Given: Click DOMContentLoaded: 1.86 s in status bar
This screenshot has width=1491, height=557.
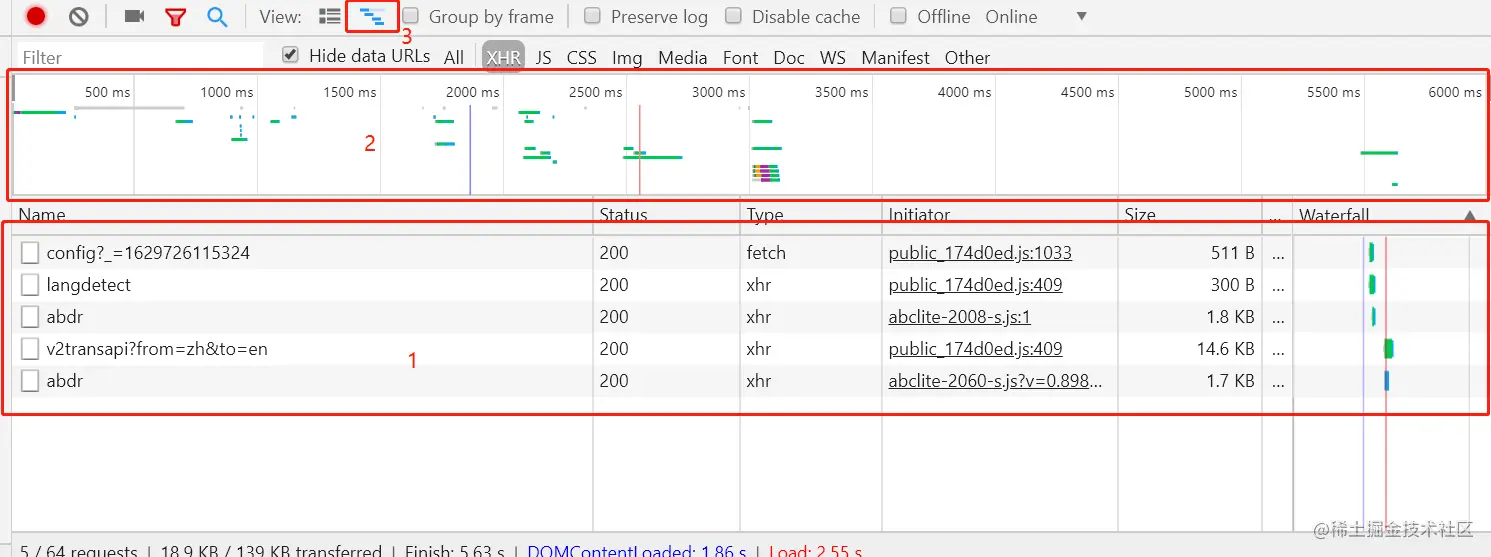Looking at the screenshot, I should [636, 550].
